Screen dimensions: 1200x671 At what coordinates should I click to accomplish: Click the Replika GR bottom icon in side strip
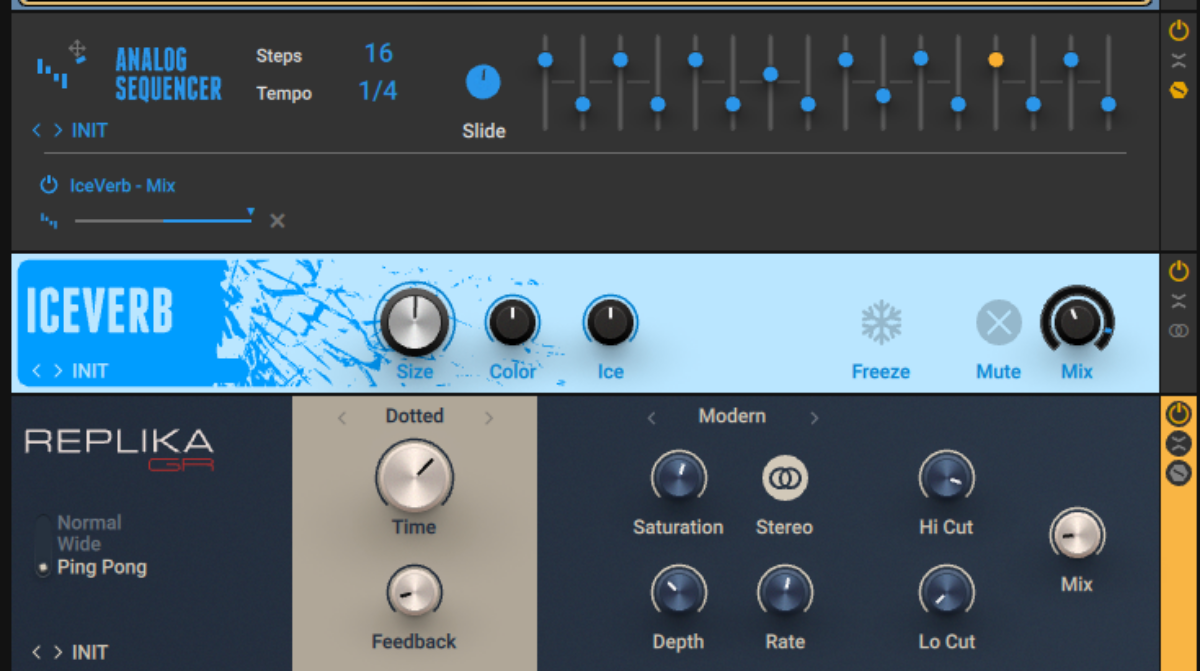(x=1179, y=473)
